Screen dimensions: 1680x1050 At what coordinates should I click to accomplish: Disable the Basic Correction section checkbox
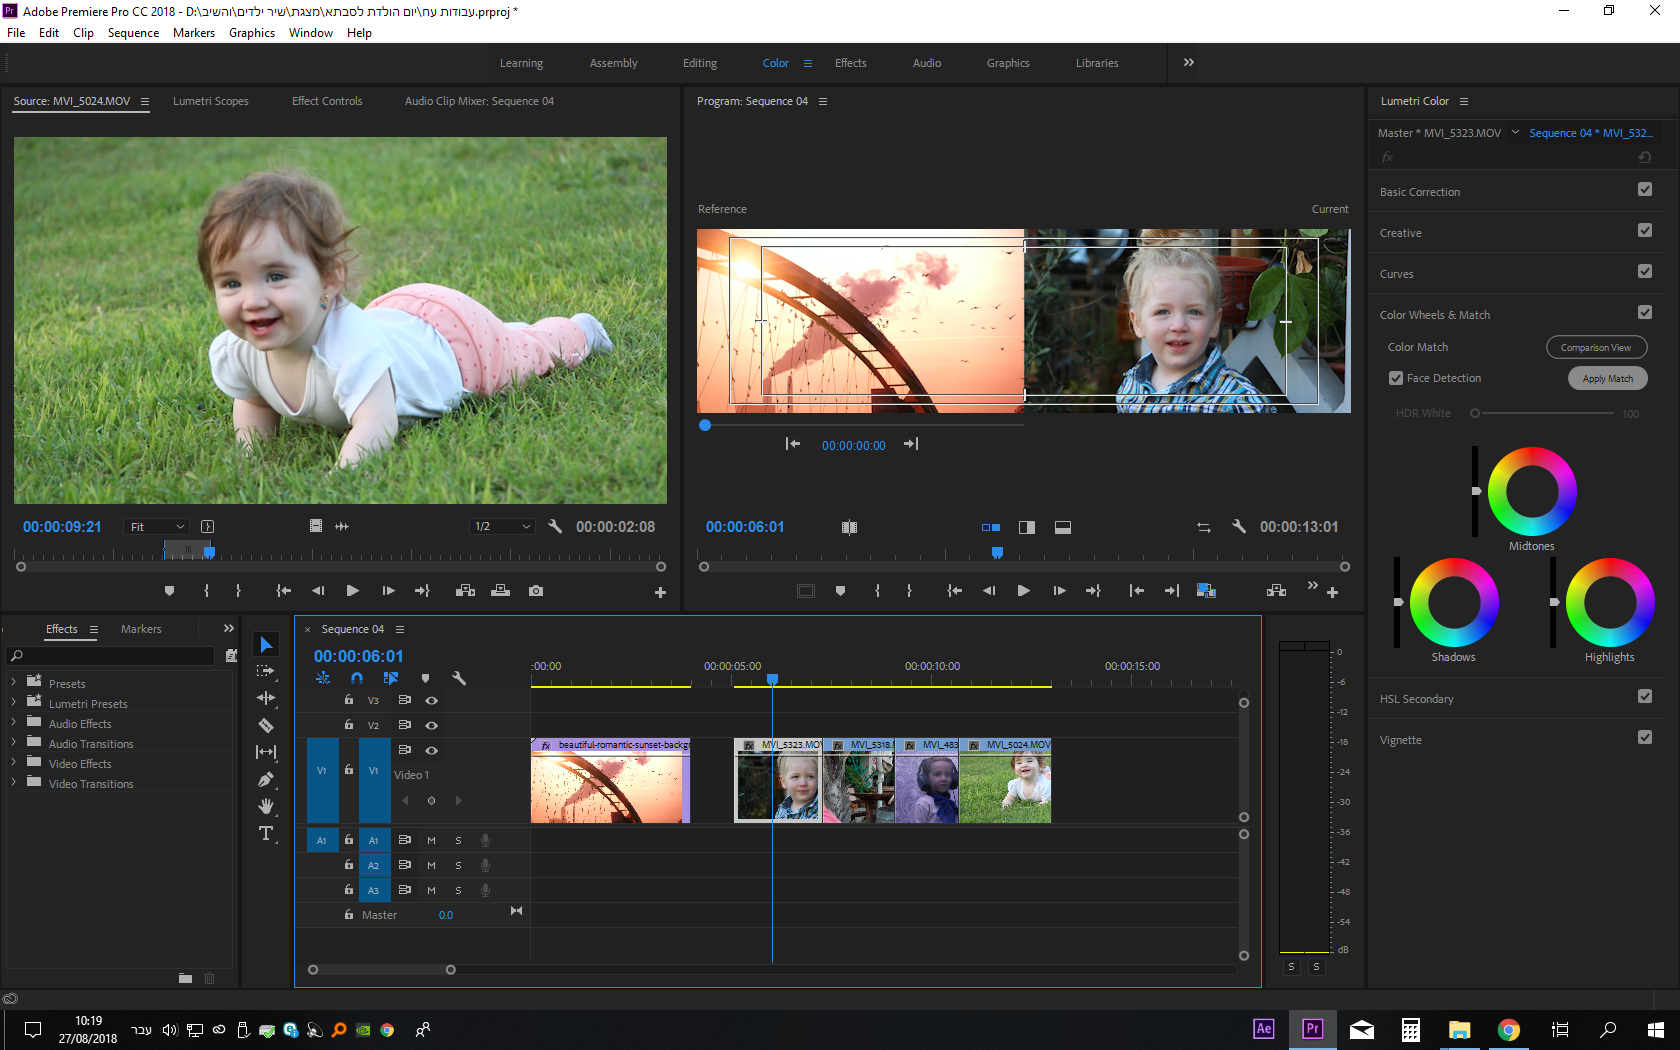(1645, 190)
